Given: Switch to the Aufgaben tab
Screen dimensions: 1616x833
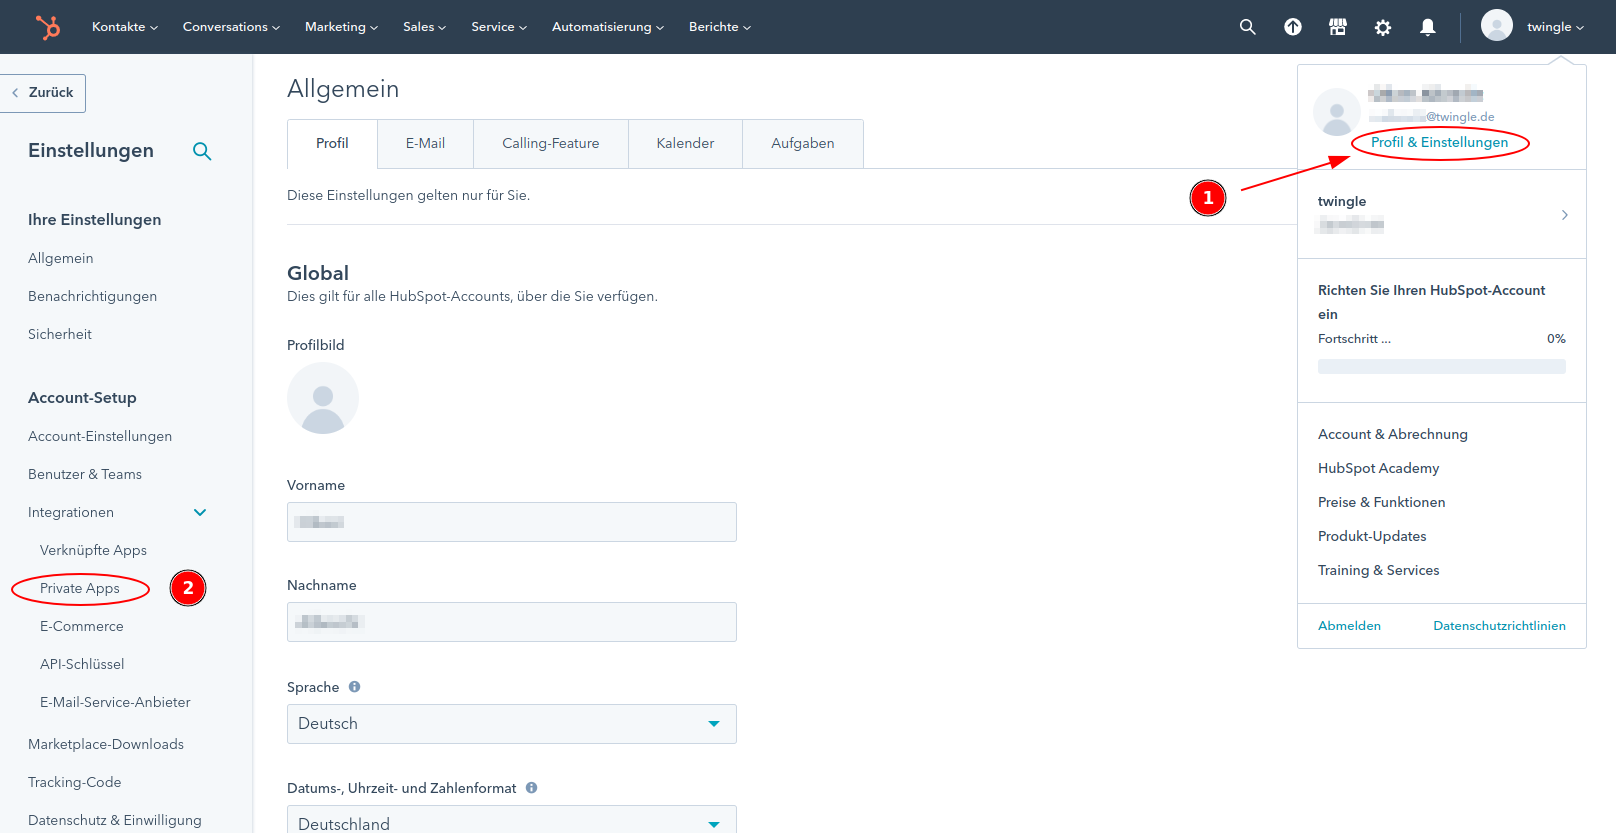Looking at the screenshot, I should coord(803,143).
